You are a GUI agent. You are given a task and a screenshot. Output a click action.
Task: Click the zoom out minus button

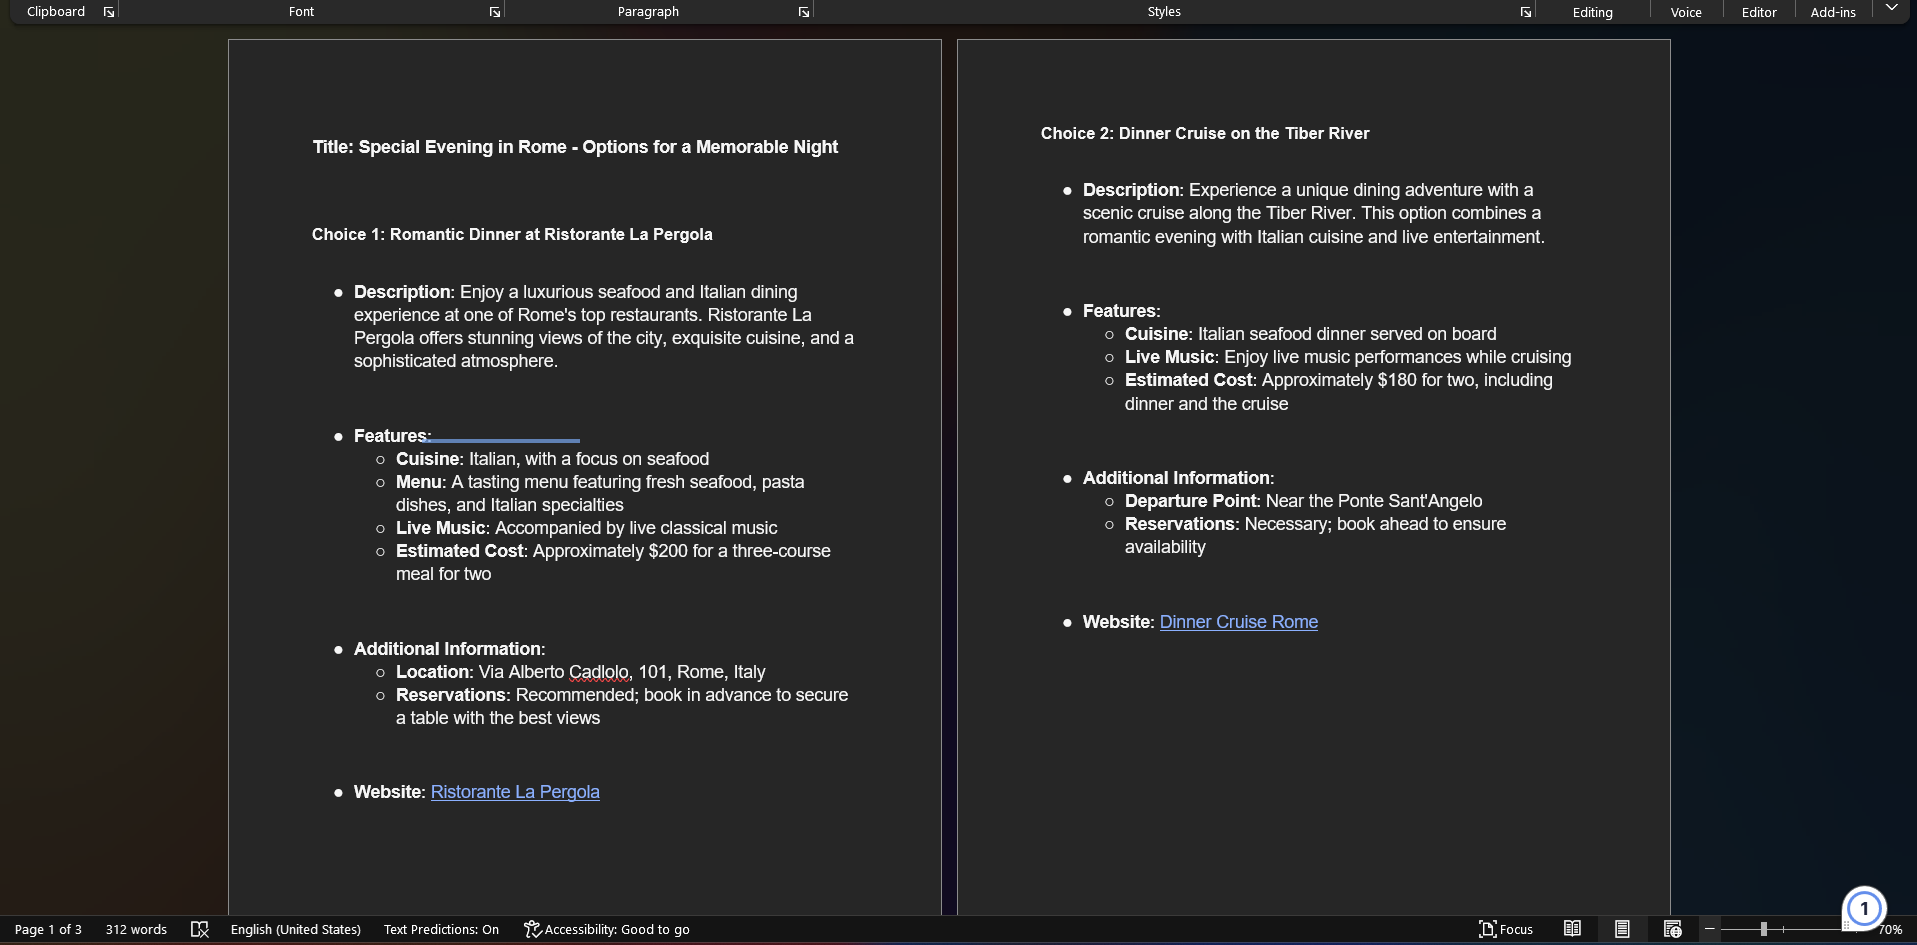tap(1710, 929)
